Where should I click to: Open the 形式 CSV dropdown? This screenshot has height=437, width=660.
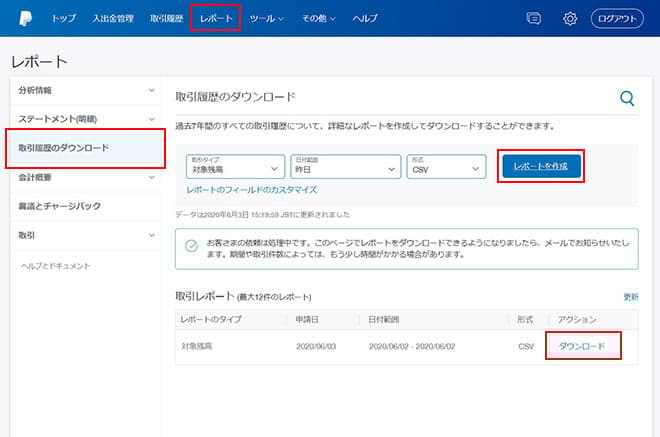pyautogui.click(x=443, y=166)
